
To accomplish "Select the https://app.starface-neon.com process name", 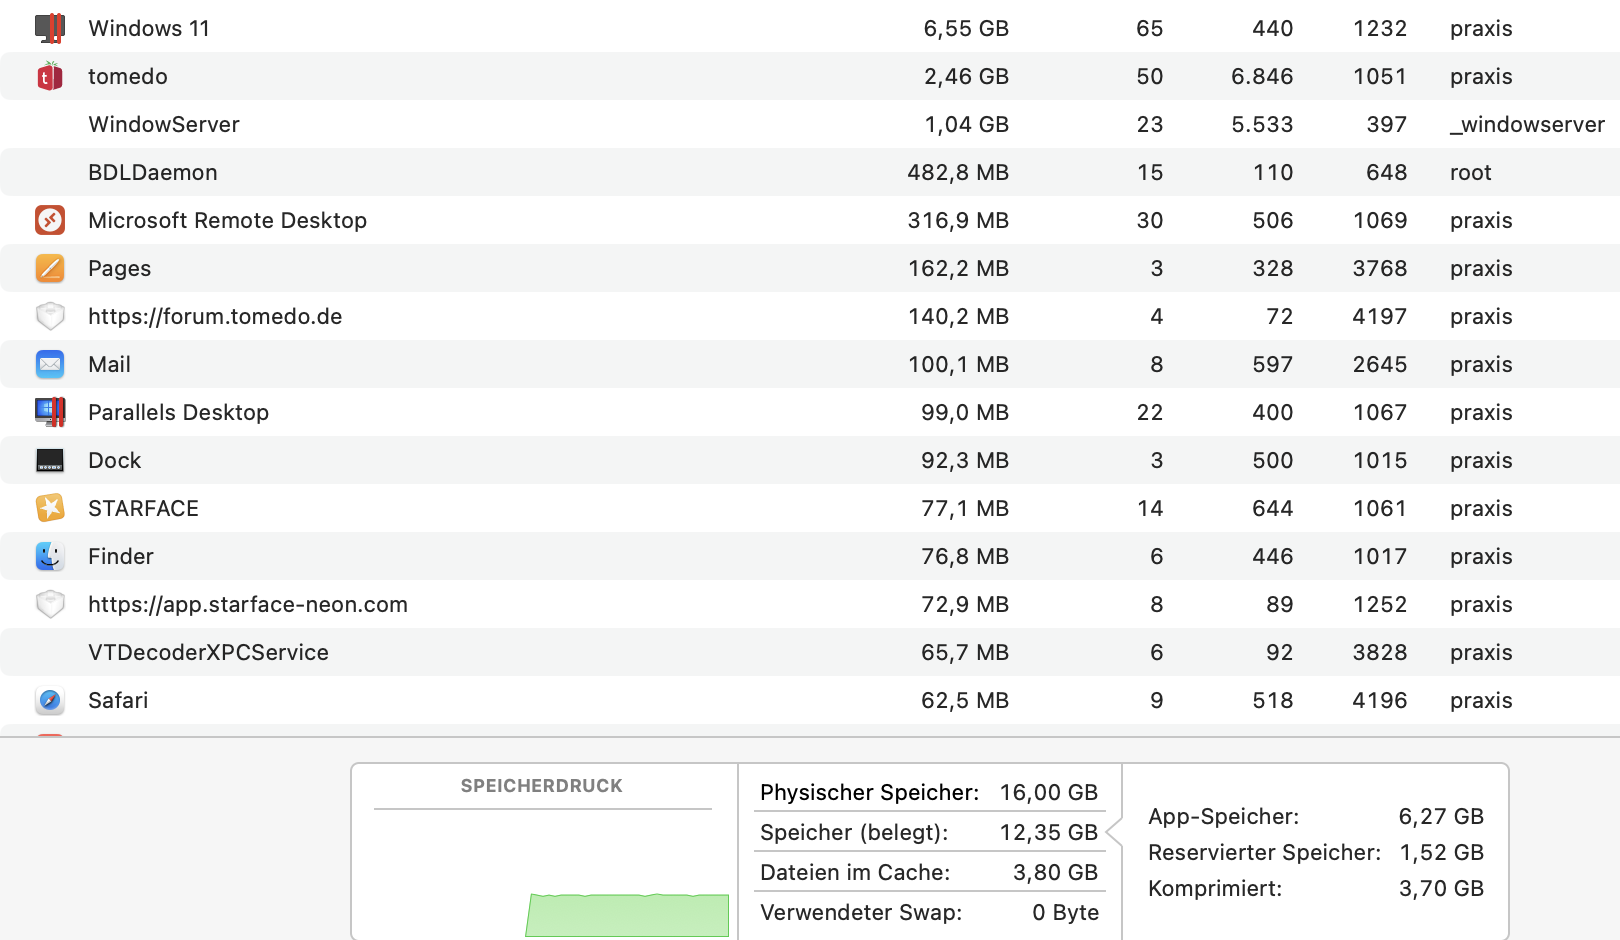I will coord(248,604).
